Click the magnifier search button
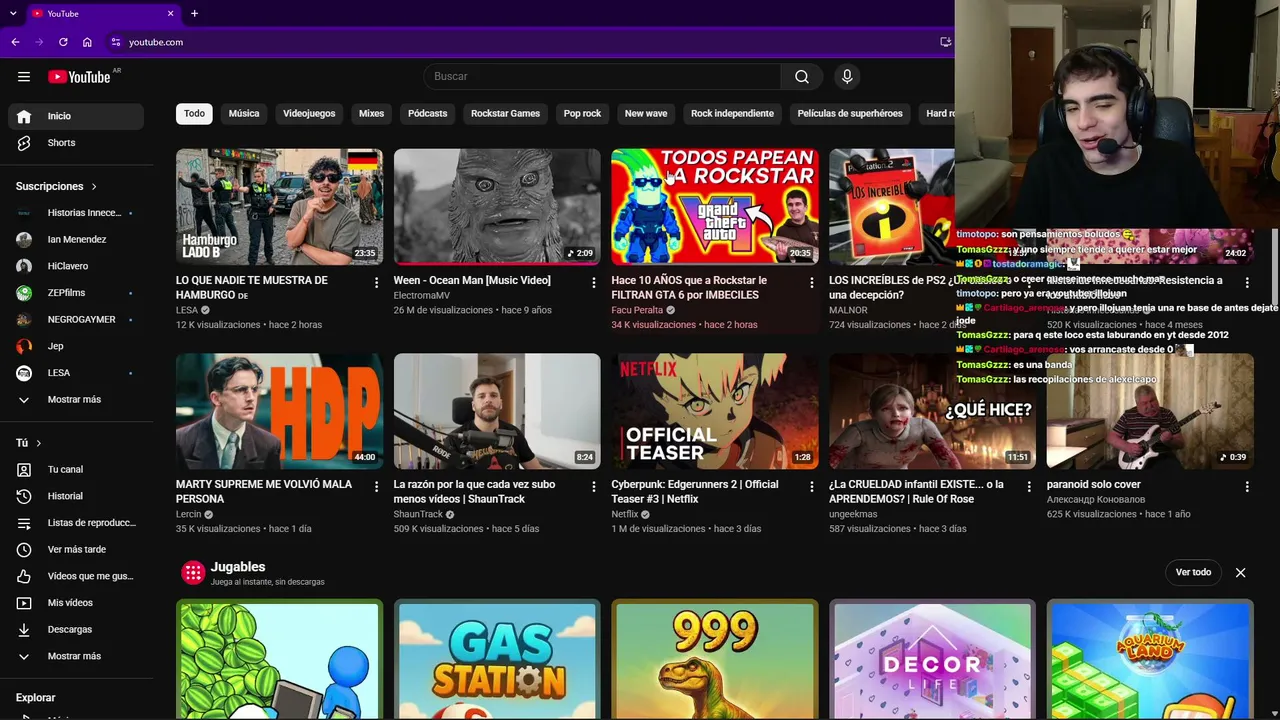 [x=802, y=77]
